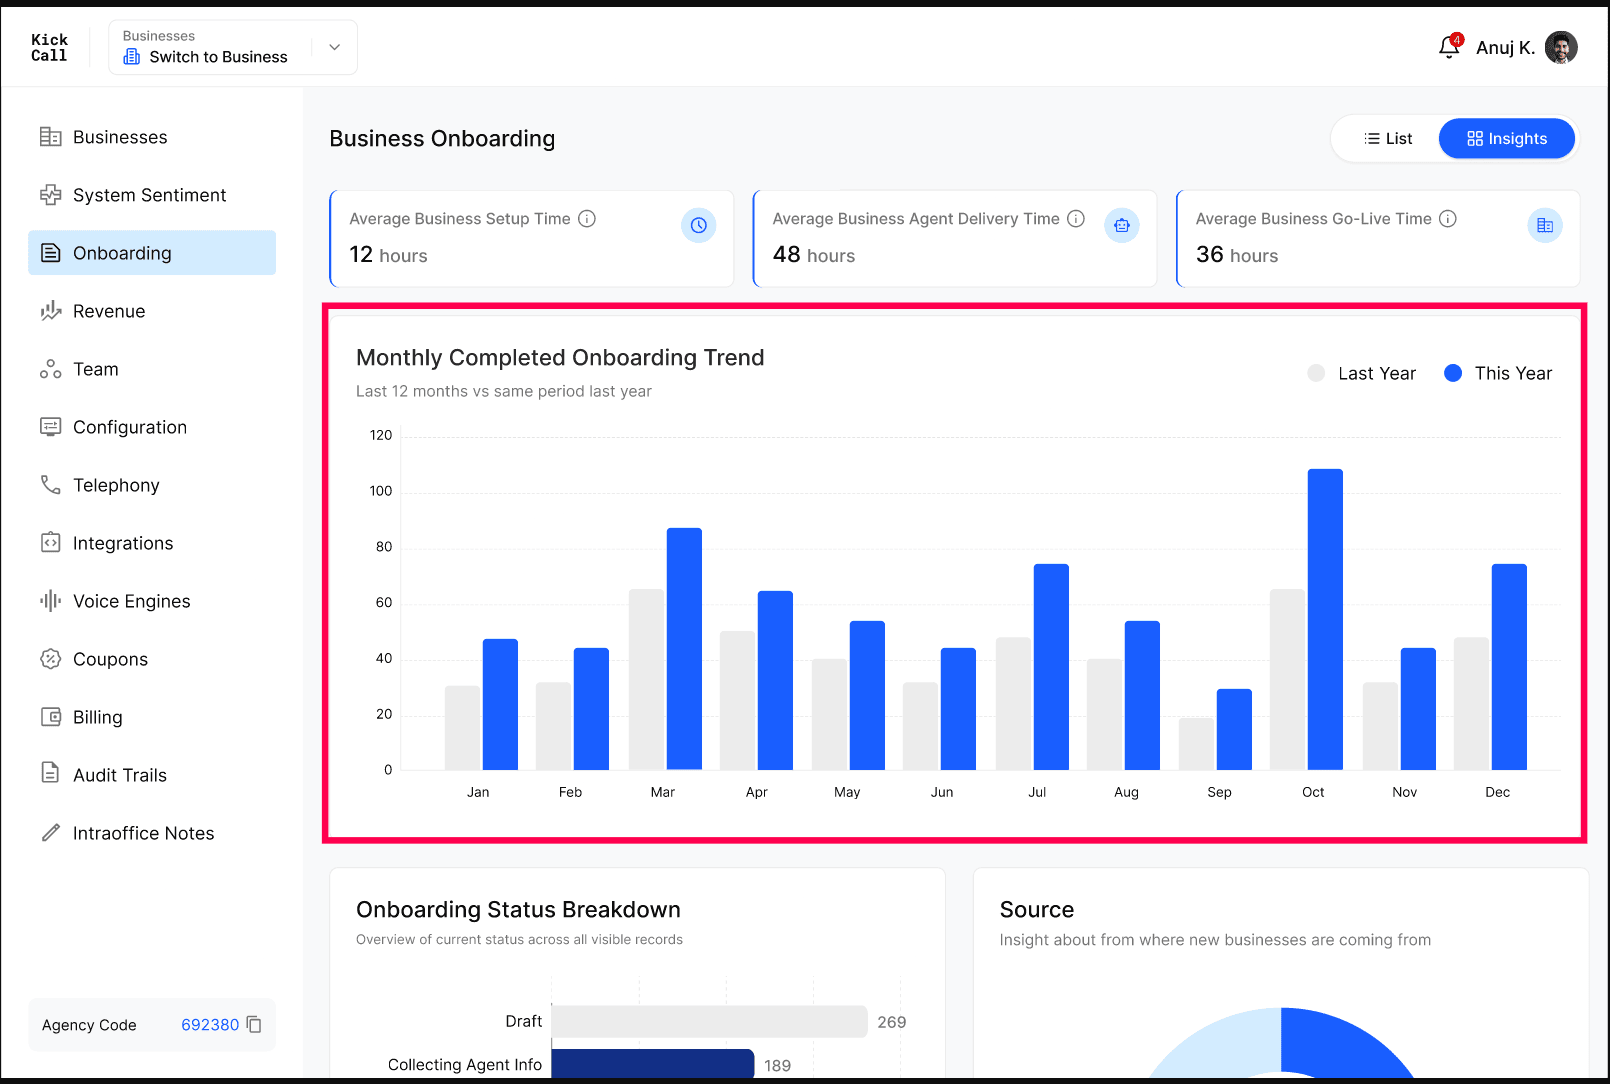Click the clock icon on Setup Time card
1610x1084 pixels.
pos(698,226)
